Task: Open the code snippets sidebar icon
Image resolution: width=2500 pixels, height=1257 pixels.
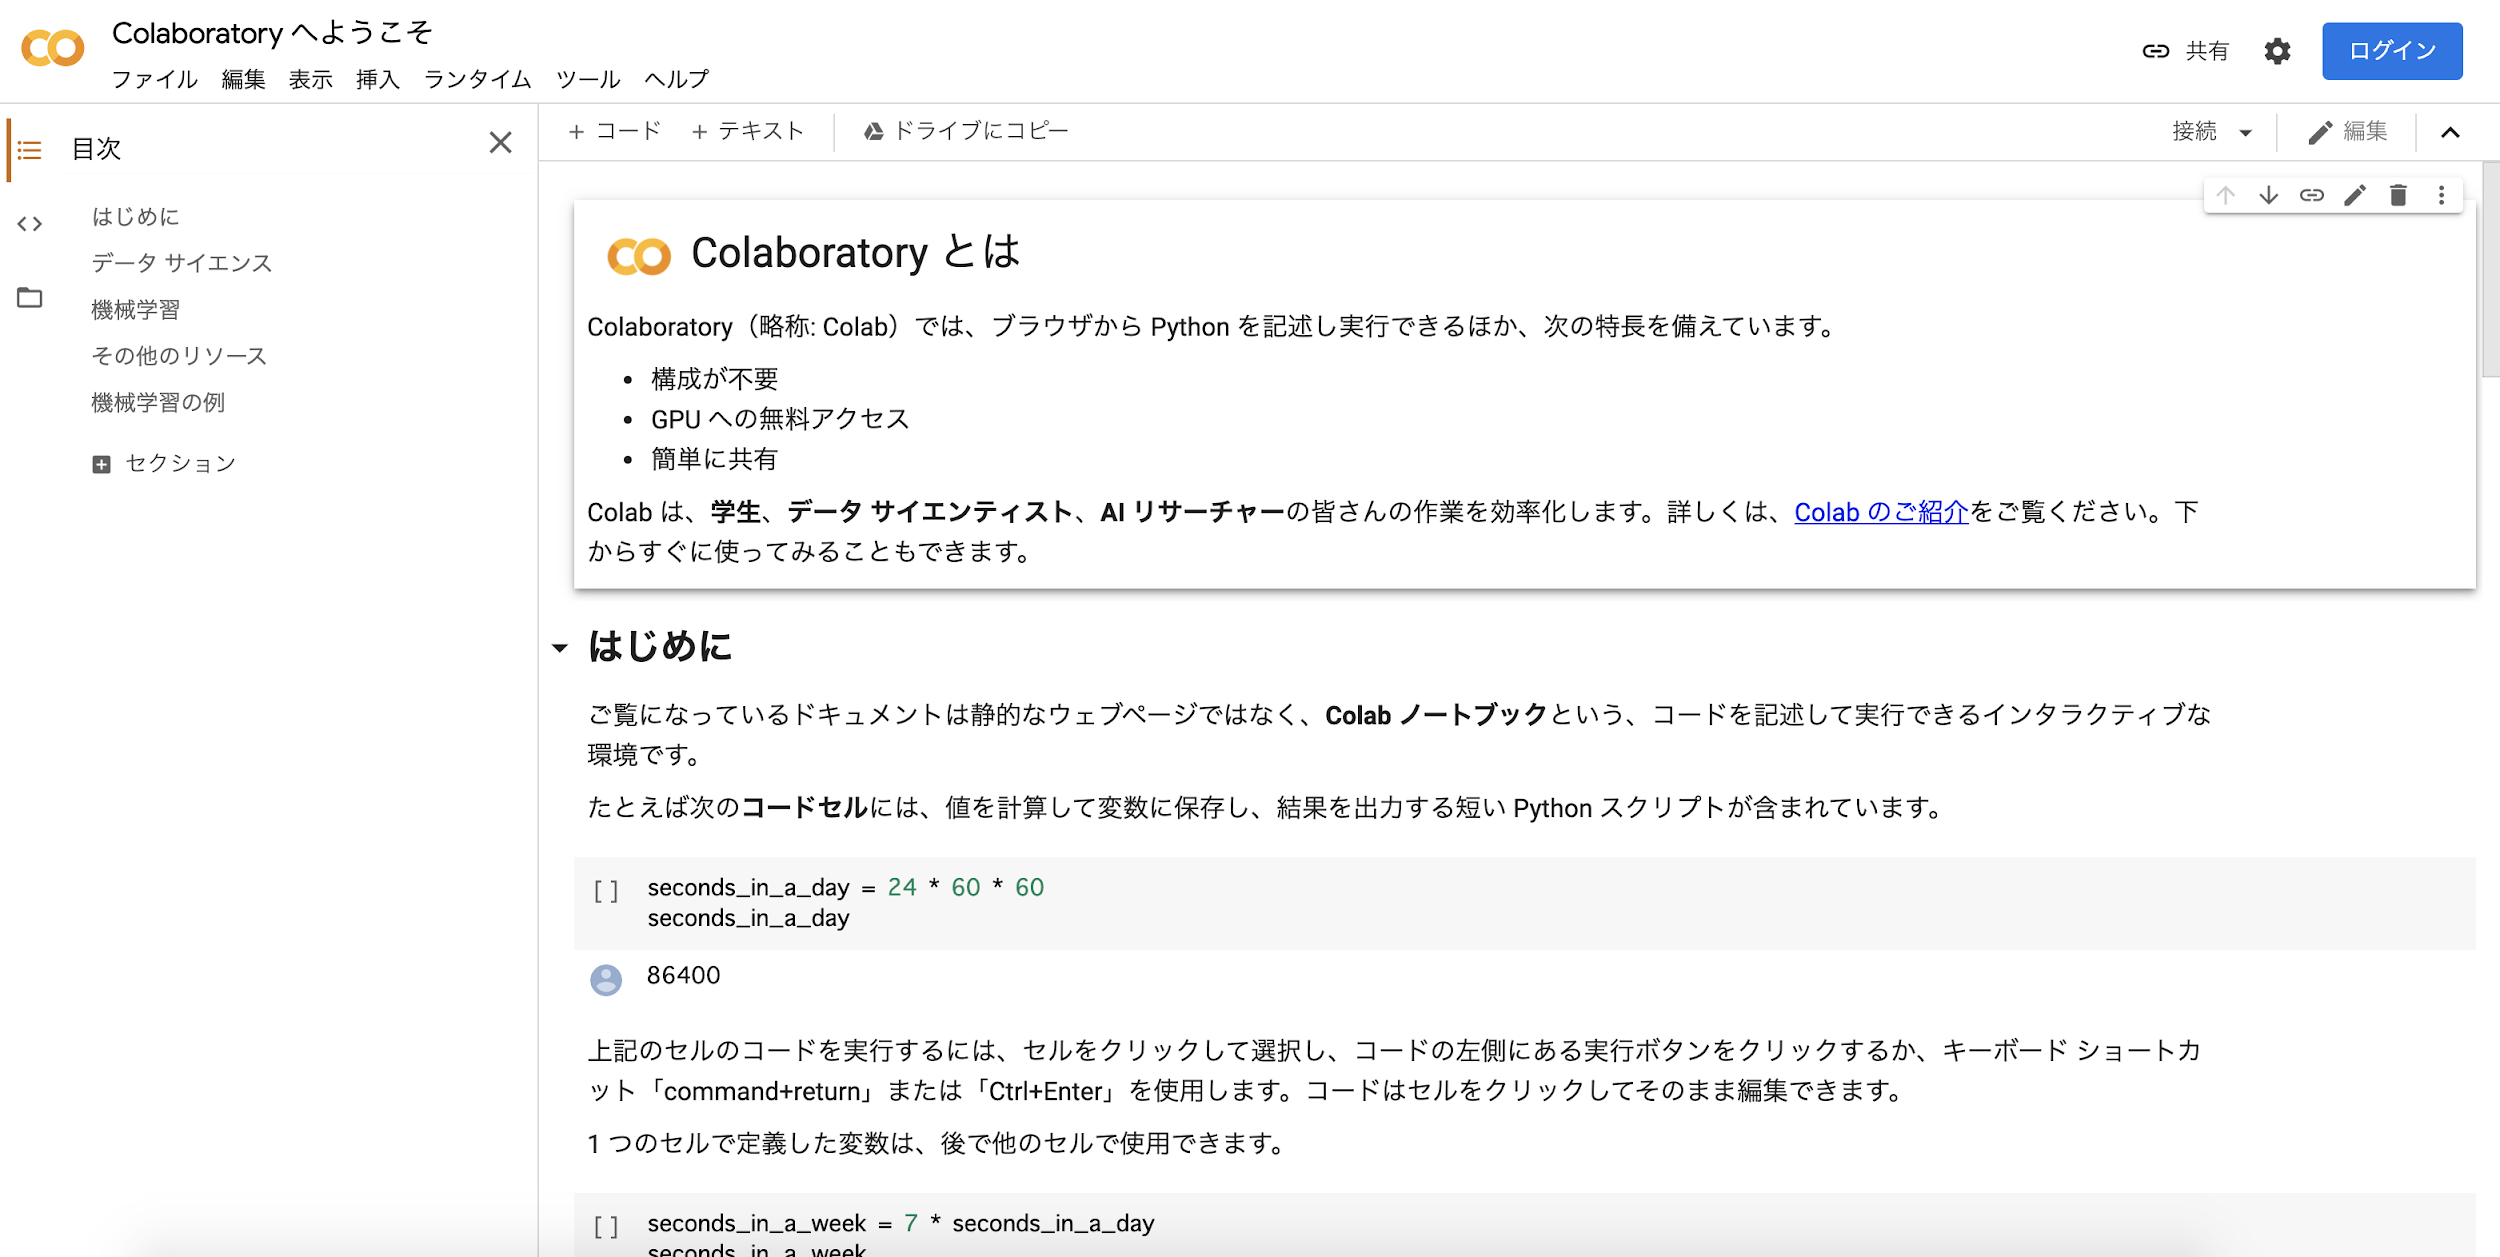Action: tap(30, 224)
